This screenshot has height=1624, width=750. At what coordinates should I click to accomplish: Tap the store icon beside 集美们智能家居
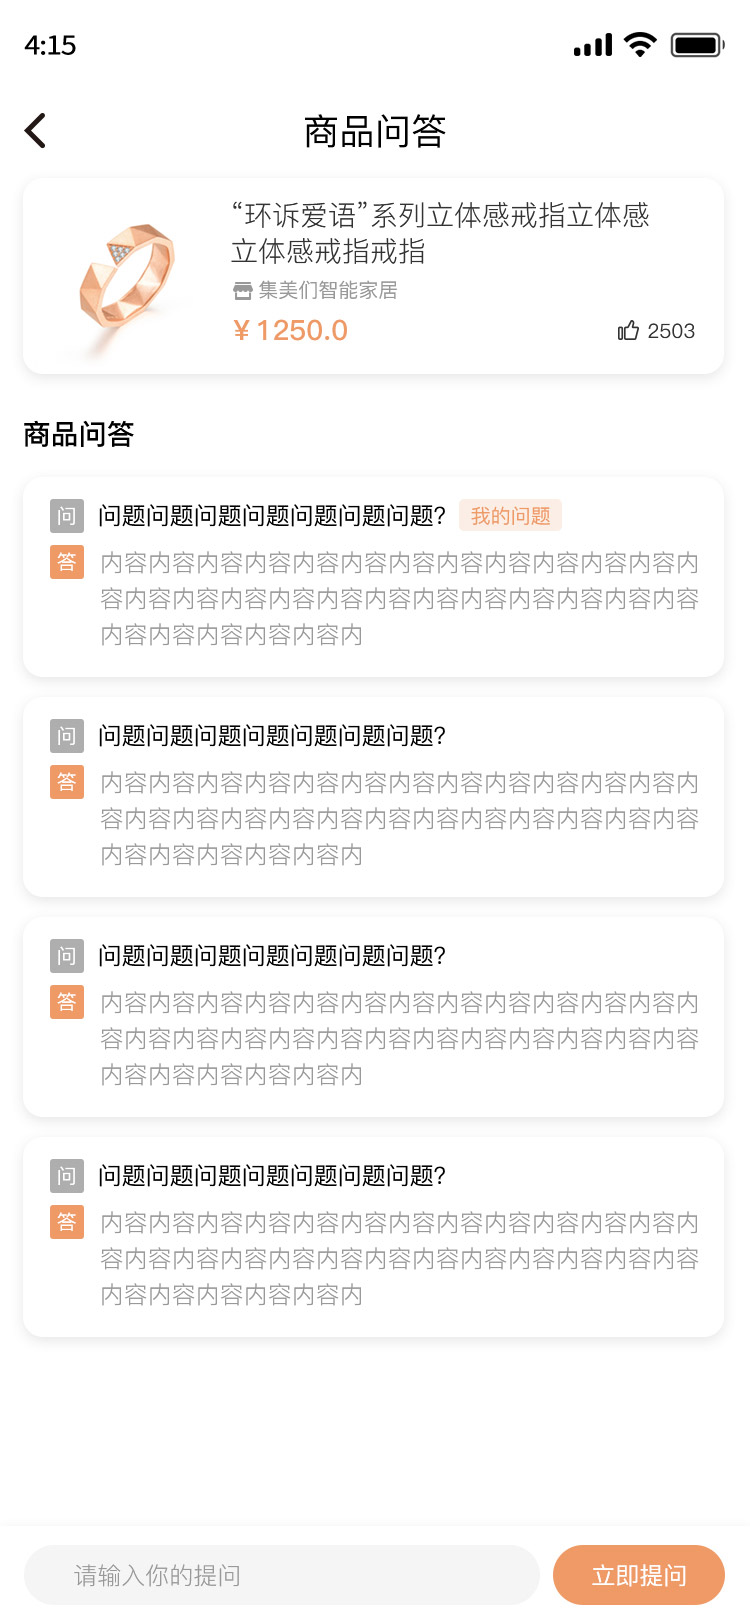[x=242, y=291]
